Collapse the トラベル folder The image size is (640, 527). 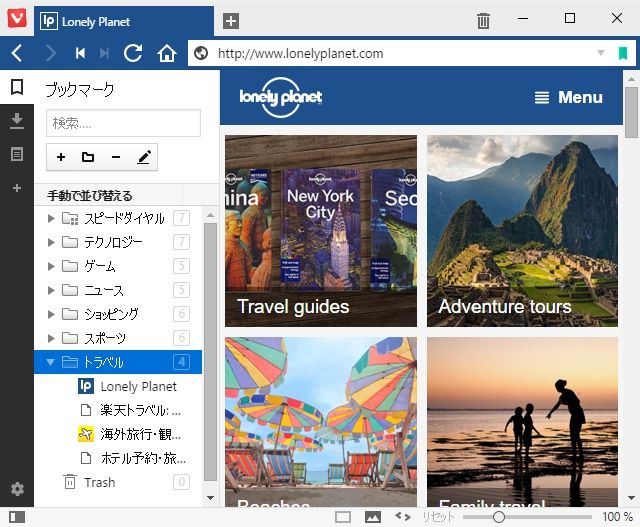click(x=50, y=362)
